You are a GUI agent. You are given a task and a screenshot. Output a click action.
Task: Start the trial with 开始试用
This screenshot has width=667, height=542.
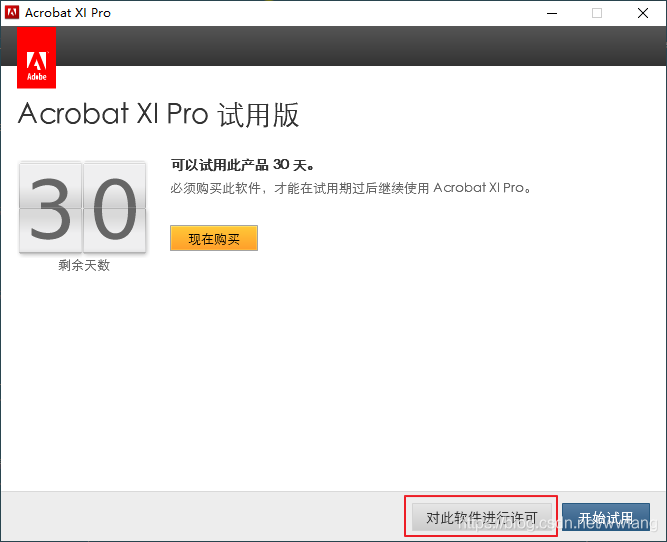[606, 517]
